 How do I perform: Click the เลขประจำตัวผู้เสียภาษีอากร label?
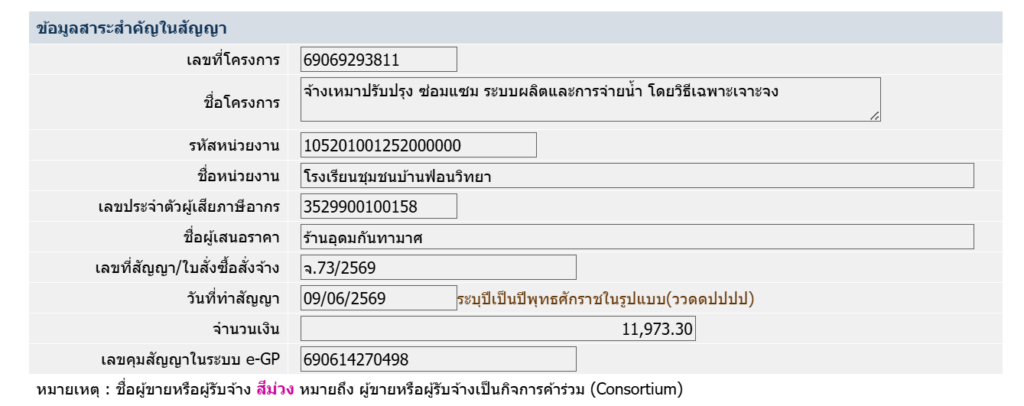[187, 207]
